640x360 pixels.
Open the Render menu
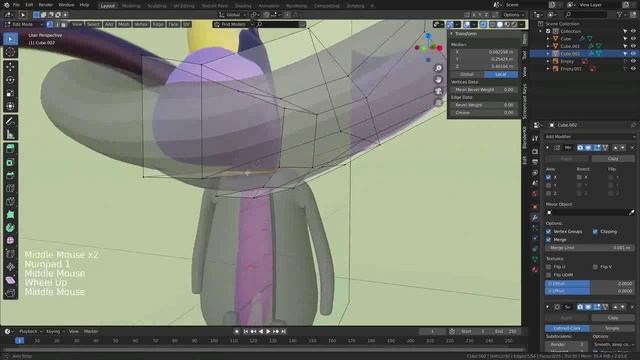click(x=45, y=5)
